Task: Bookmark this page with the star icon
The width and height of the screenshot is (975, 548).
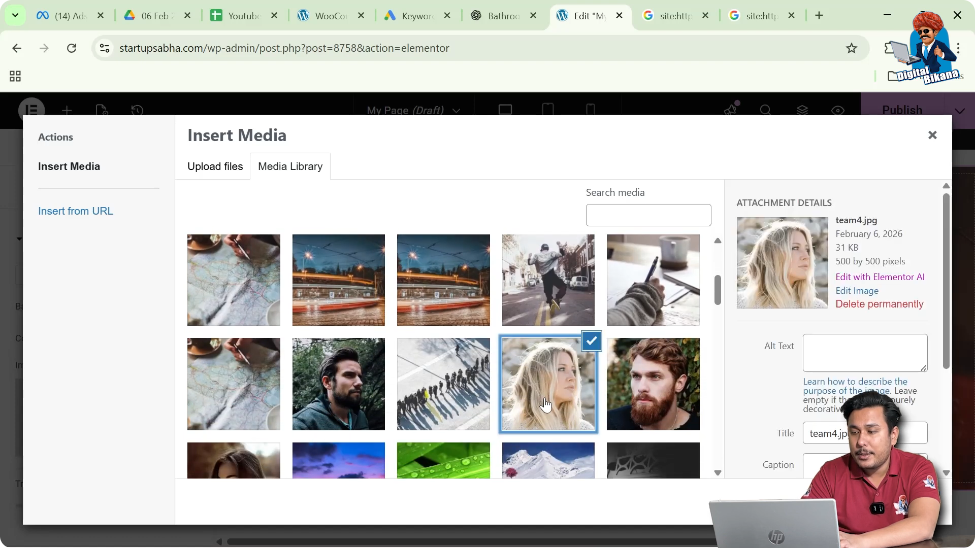Action: 851,48
